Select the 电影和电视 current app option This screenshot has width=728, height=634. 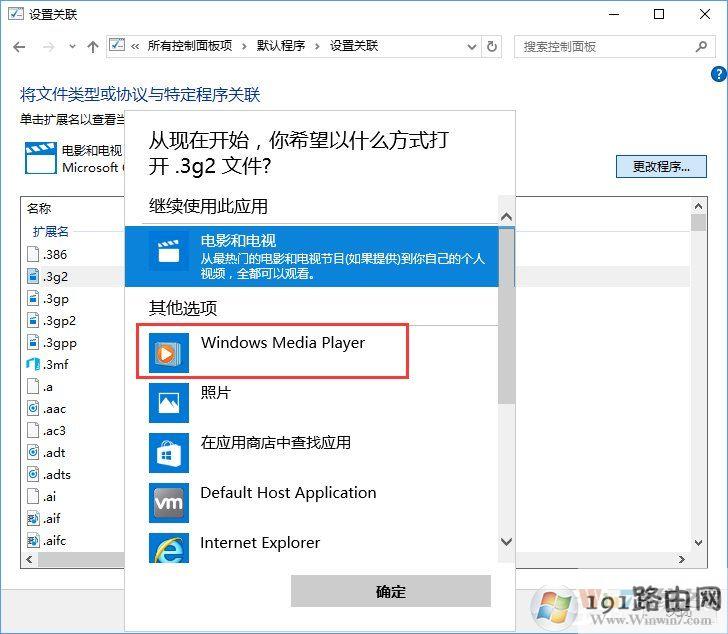[x=312, y=256]
